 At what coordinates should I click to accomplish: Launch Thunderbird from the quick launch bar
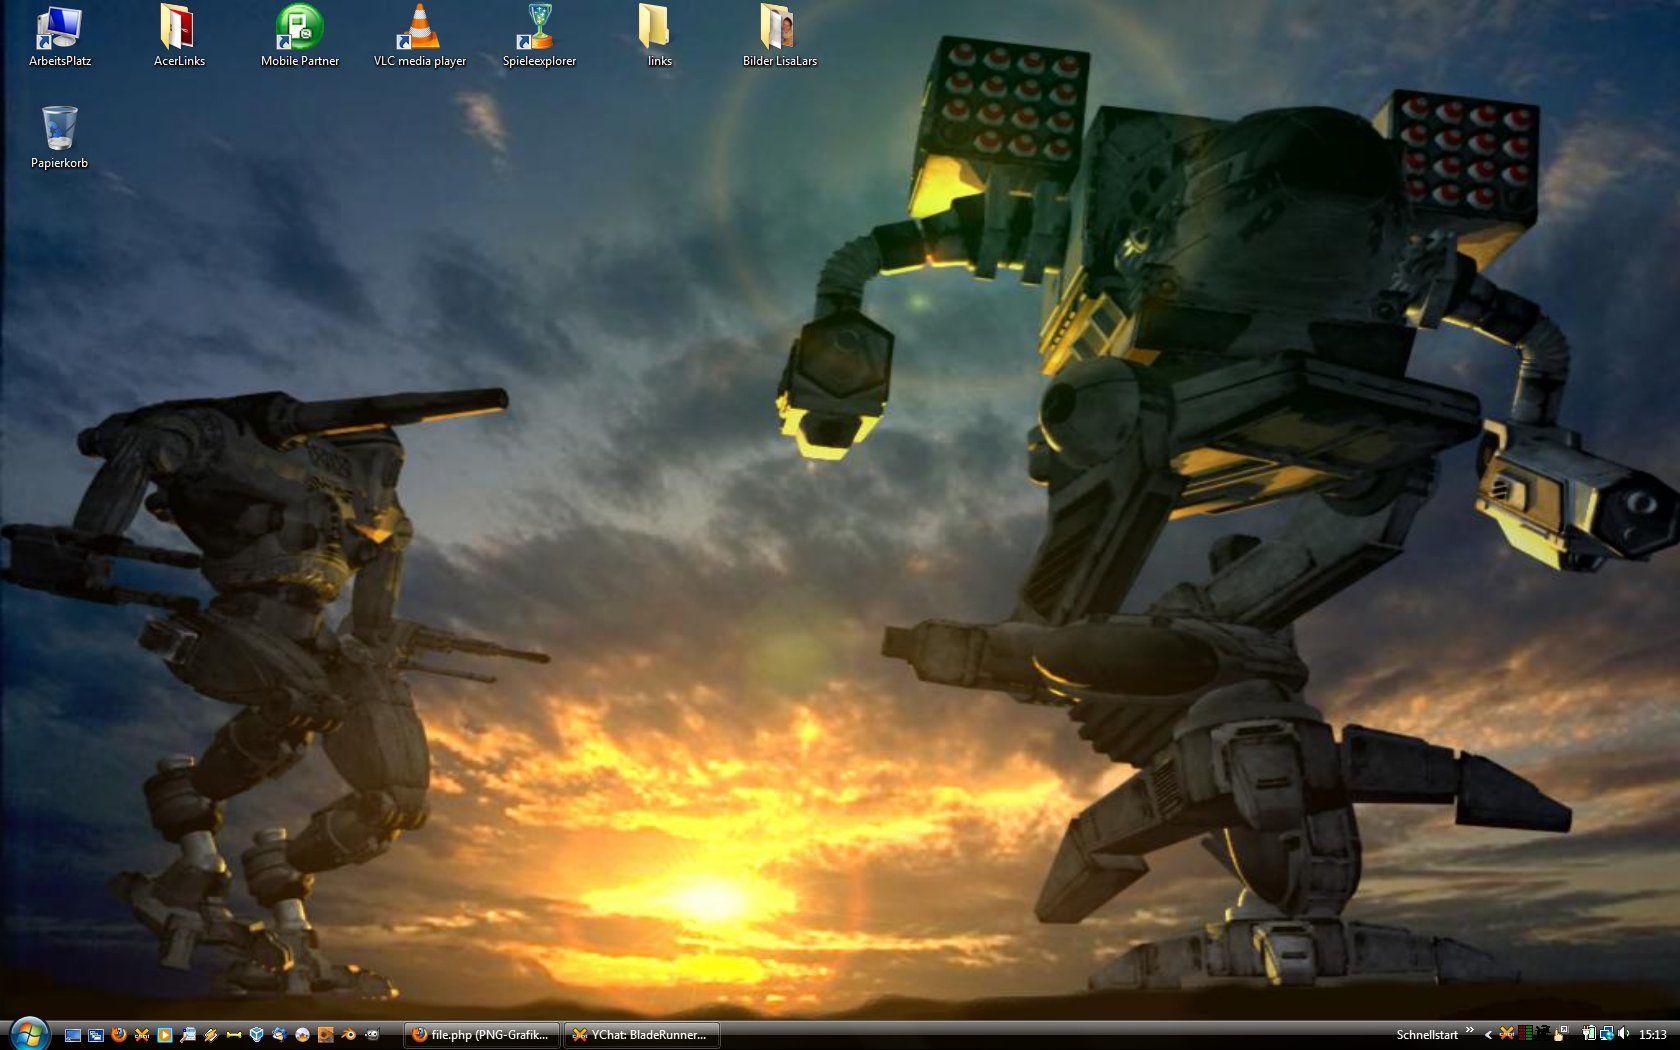click(279, 1035)
